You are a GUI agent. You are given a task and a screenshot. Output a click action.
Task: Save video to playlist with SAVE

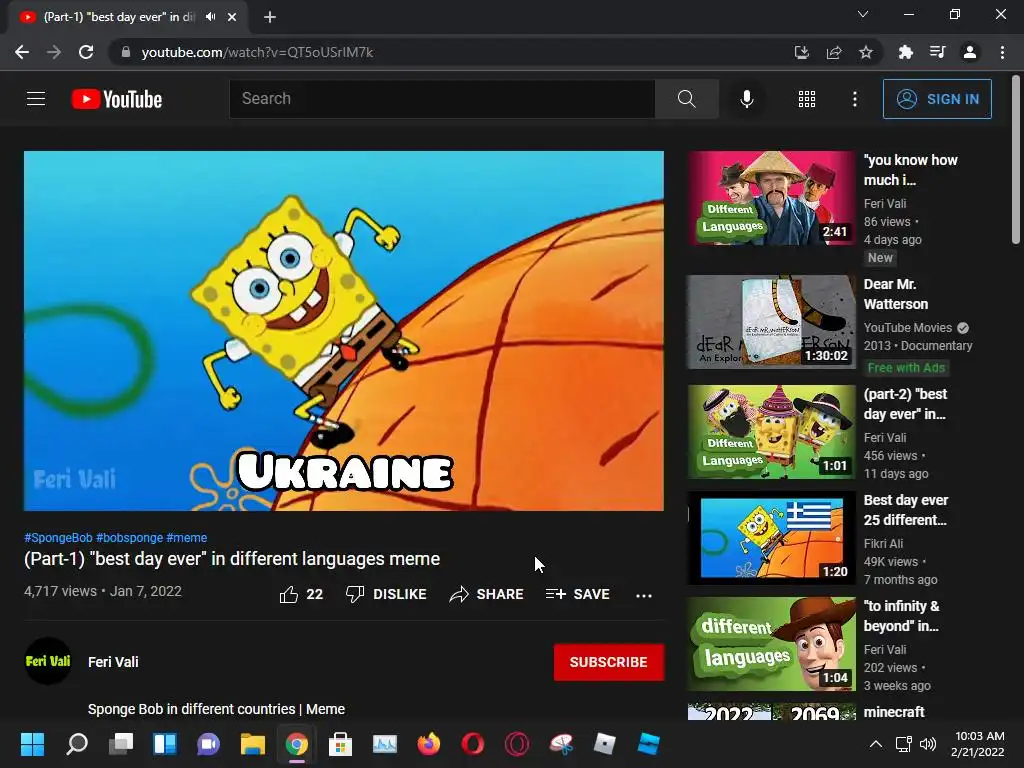578,594
